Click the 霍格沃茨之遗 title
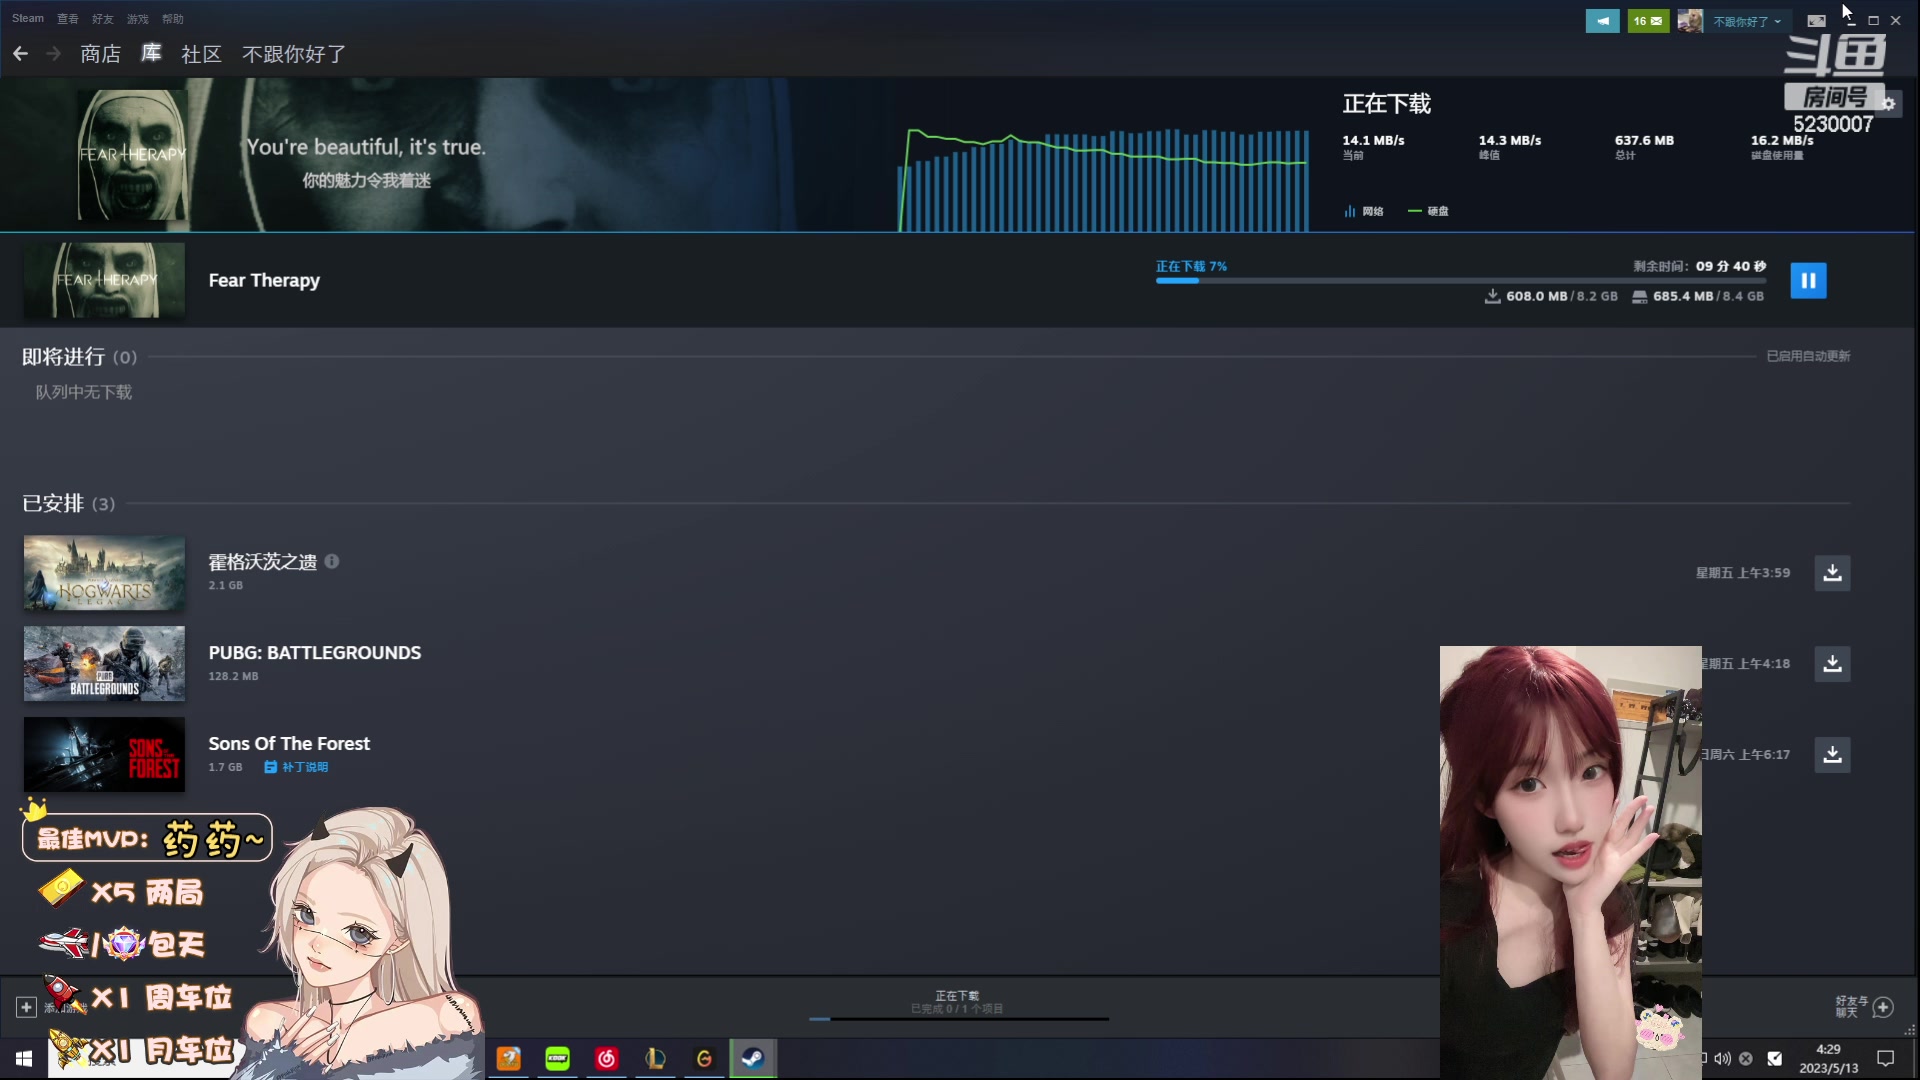Screen dimensions: 1920x1080 pos(262,562)
